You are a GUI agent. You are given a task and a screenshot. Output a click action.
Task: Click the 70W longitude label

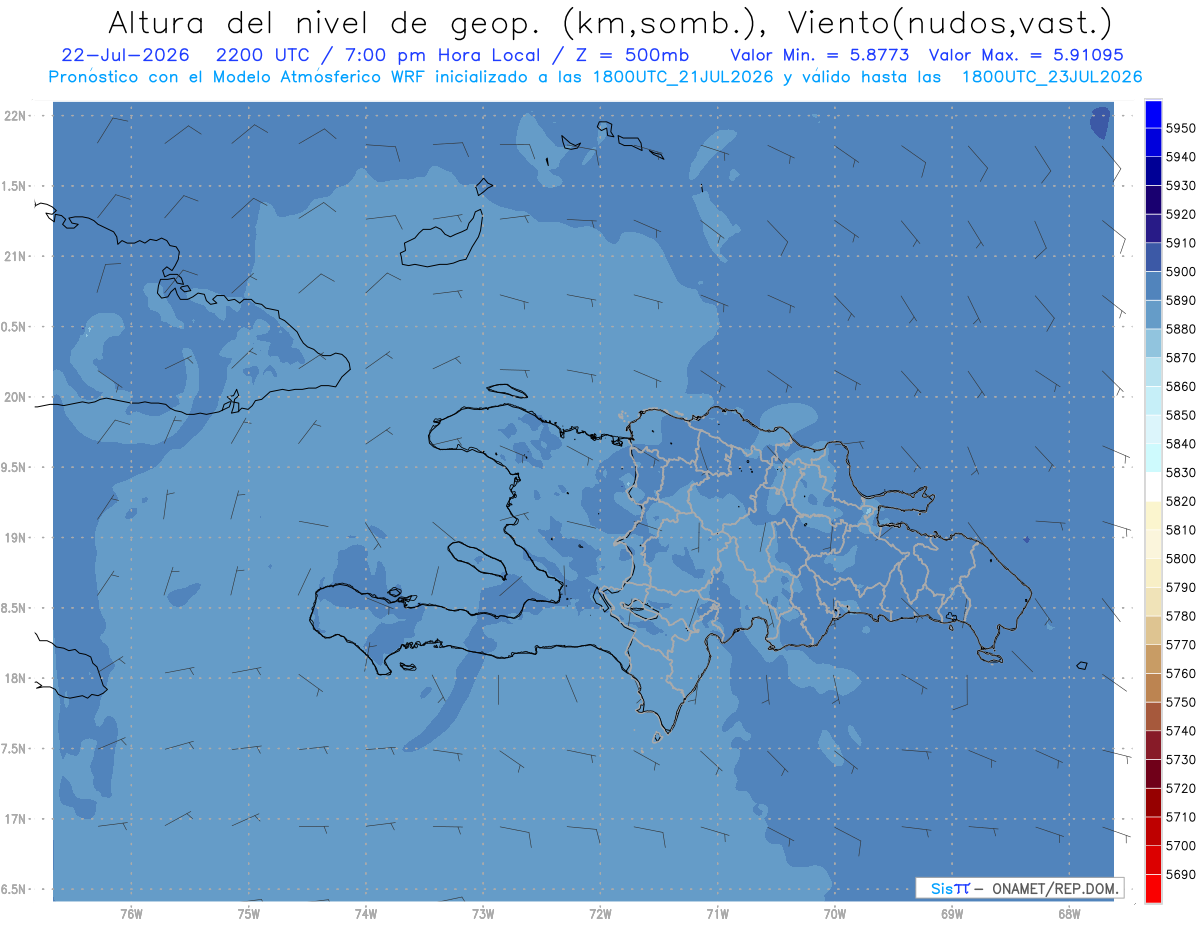pyautogui.click(x=835, y=914)
